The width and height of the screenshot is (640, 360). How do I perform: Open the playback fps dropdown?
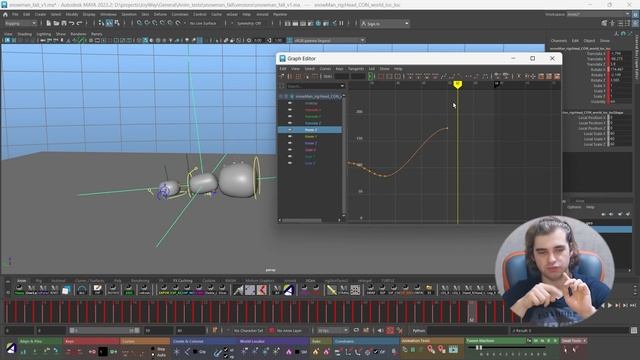[x=333, y=330]
